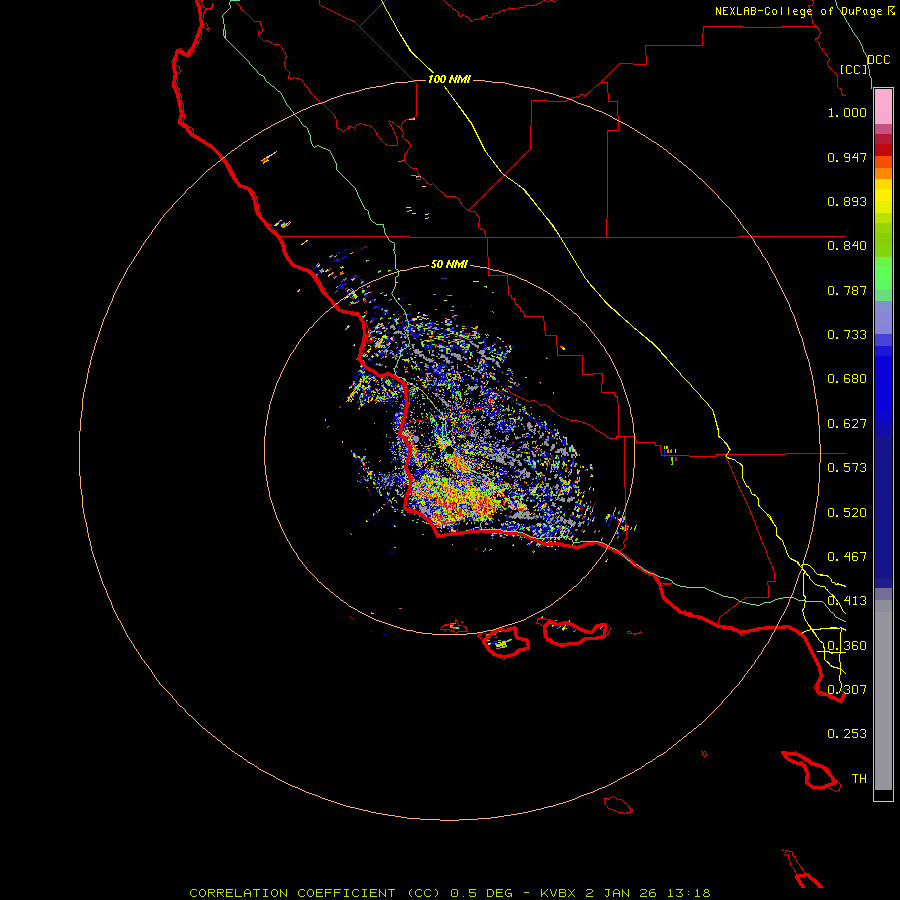Click the [CC] units label

click(854, 69)
